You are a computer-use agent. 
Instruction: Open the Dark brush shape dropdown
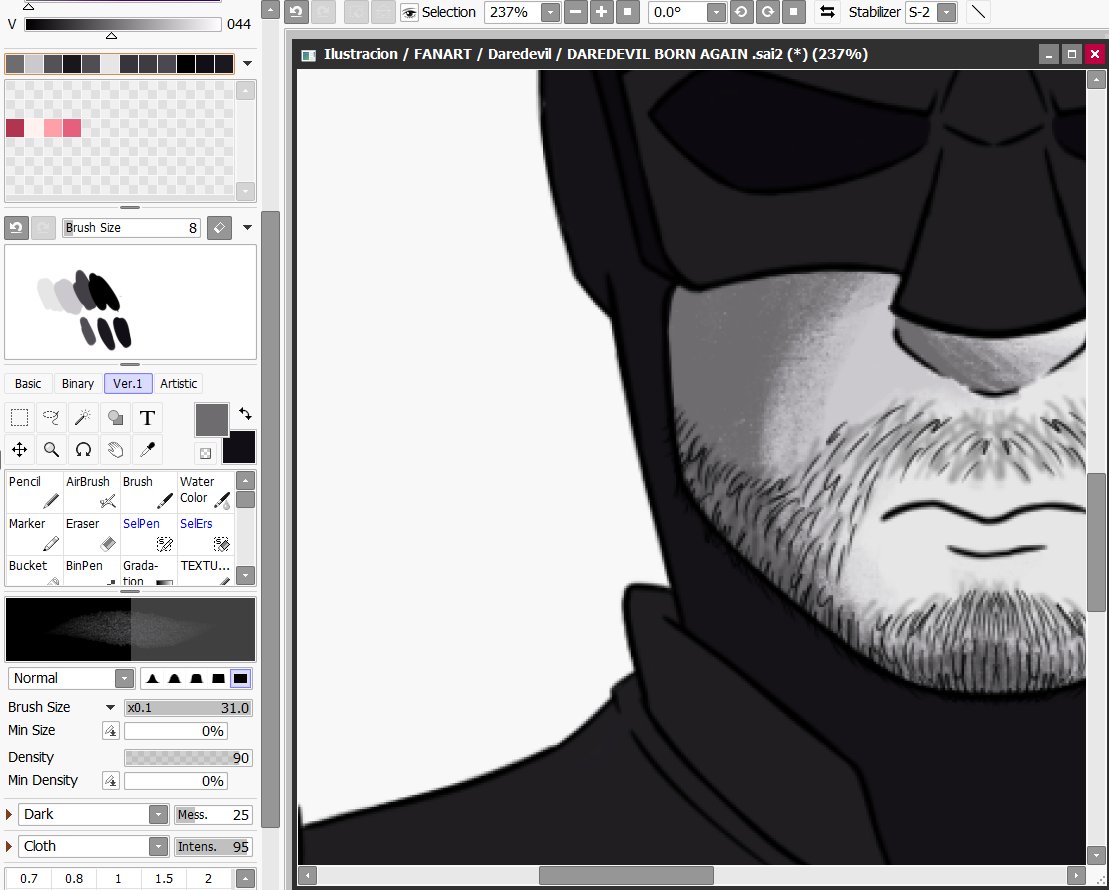coord(158,814)
